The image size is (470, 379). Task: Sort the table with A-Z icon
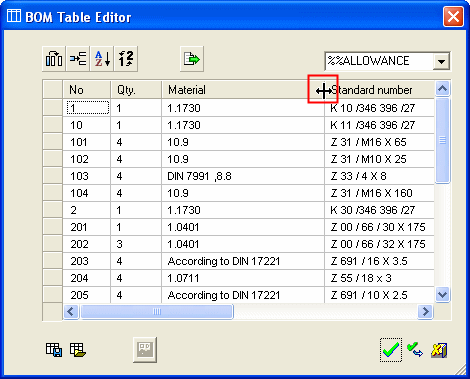click(x=102, y=59)
